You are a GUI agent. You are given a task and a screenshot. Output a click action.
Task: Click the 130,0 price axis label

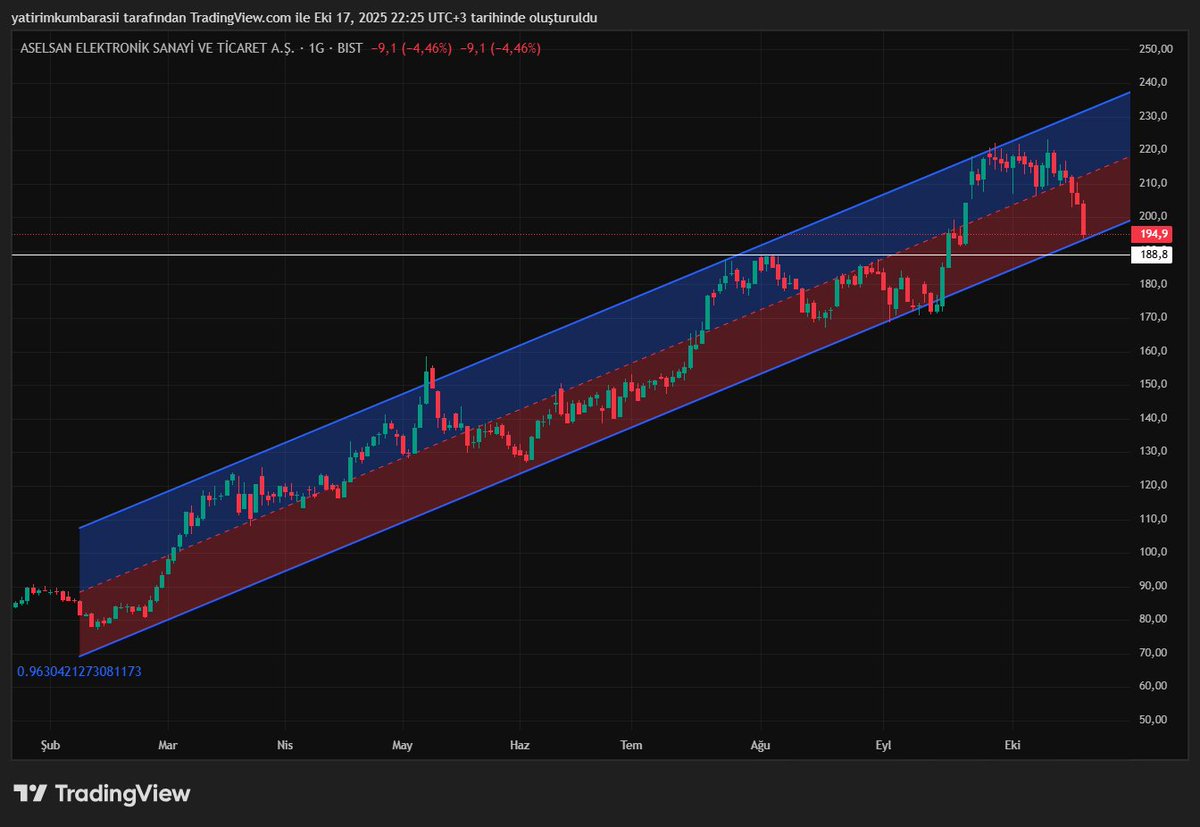tap(1152, 451)
